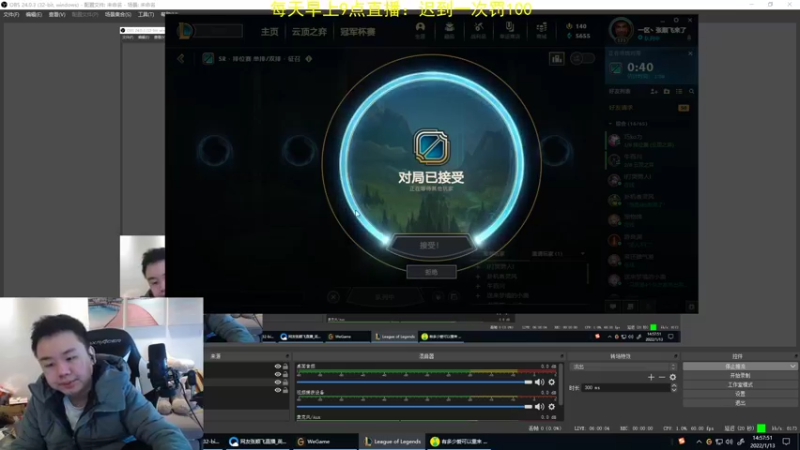
Task: Click the 设置 settings button in OBS
Action: click(x=740, y=394)
